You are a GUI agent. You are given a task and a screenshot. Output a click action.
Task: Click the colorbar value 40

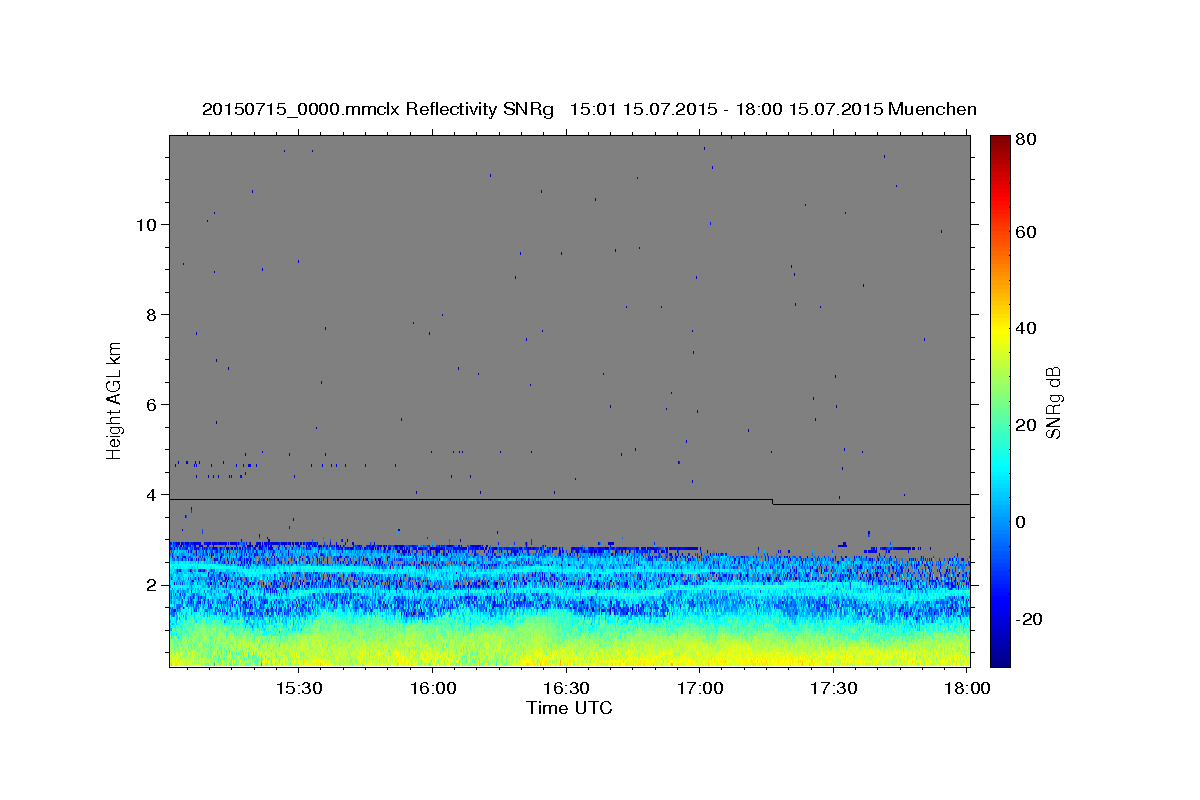[x=1025, y=328]
